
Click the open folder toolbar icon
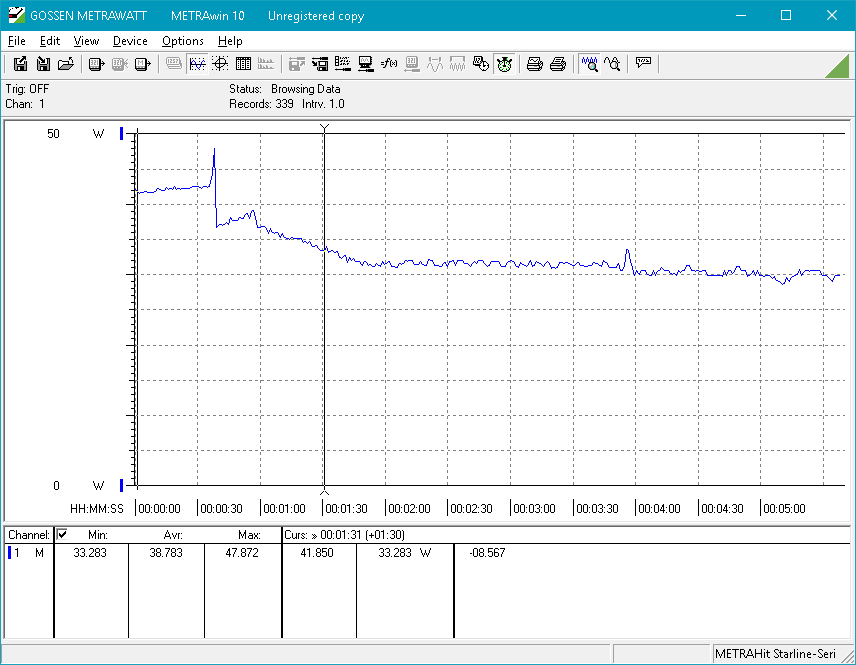coord(66,64)
